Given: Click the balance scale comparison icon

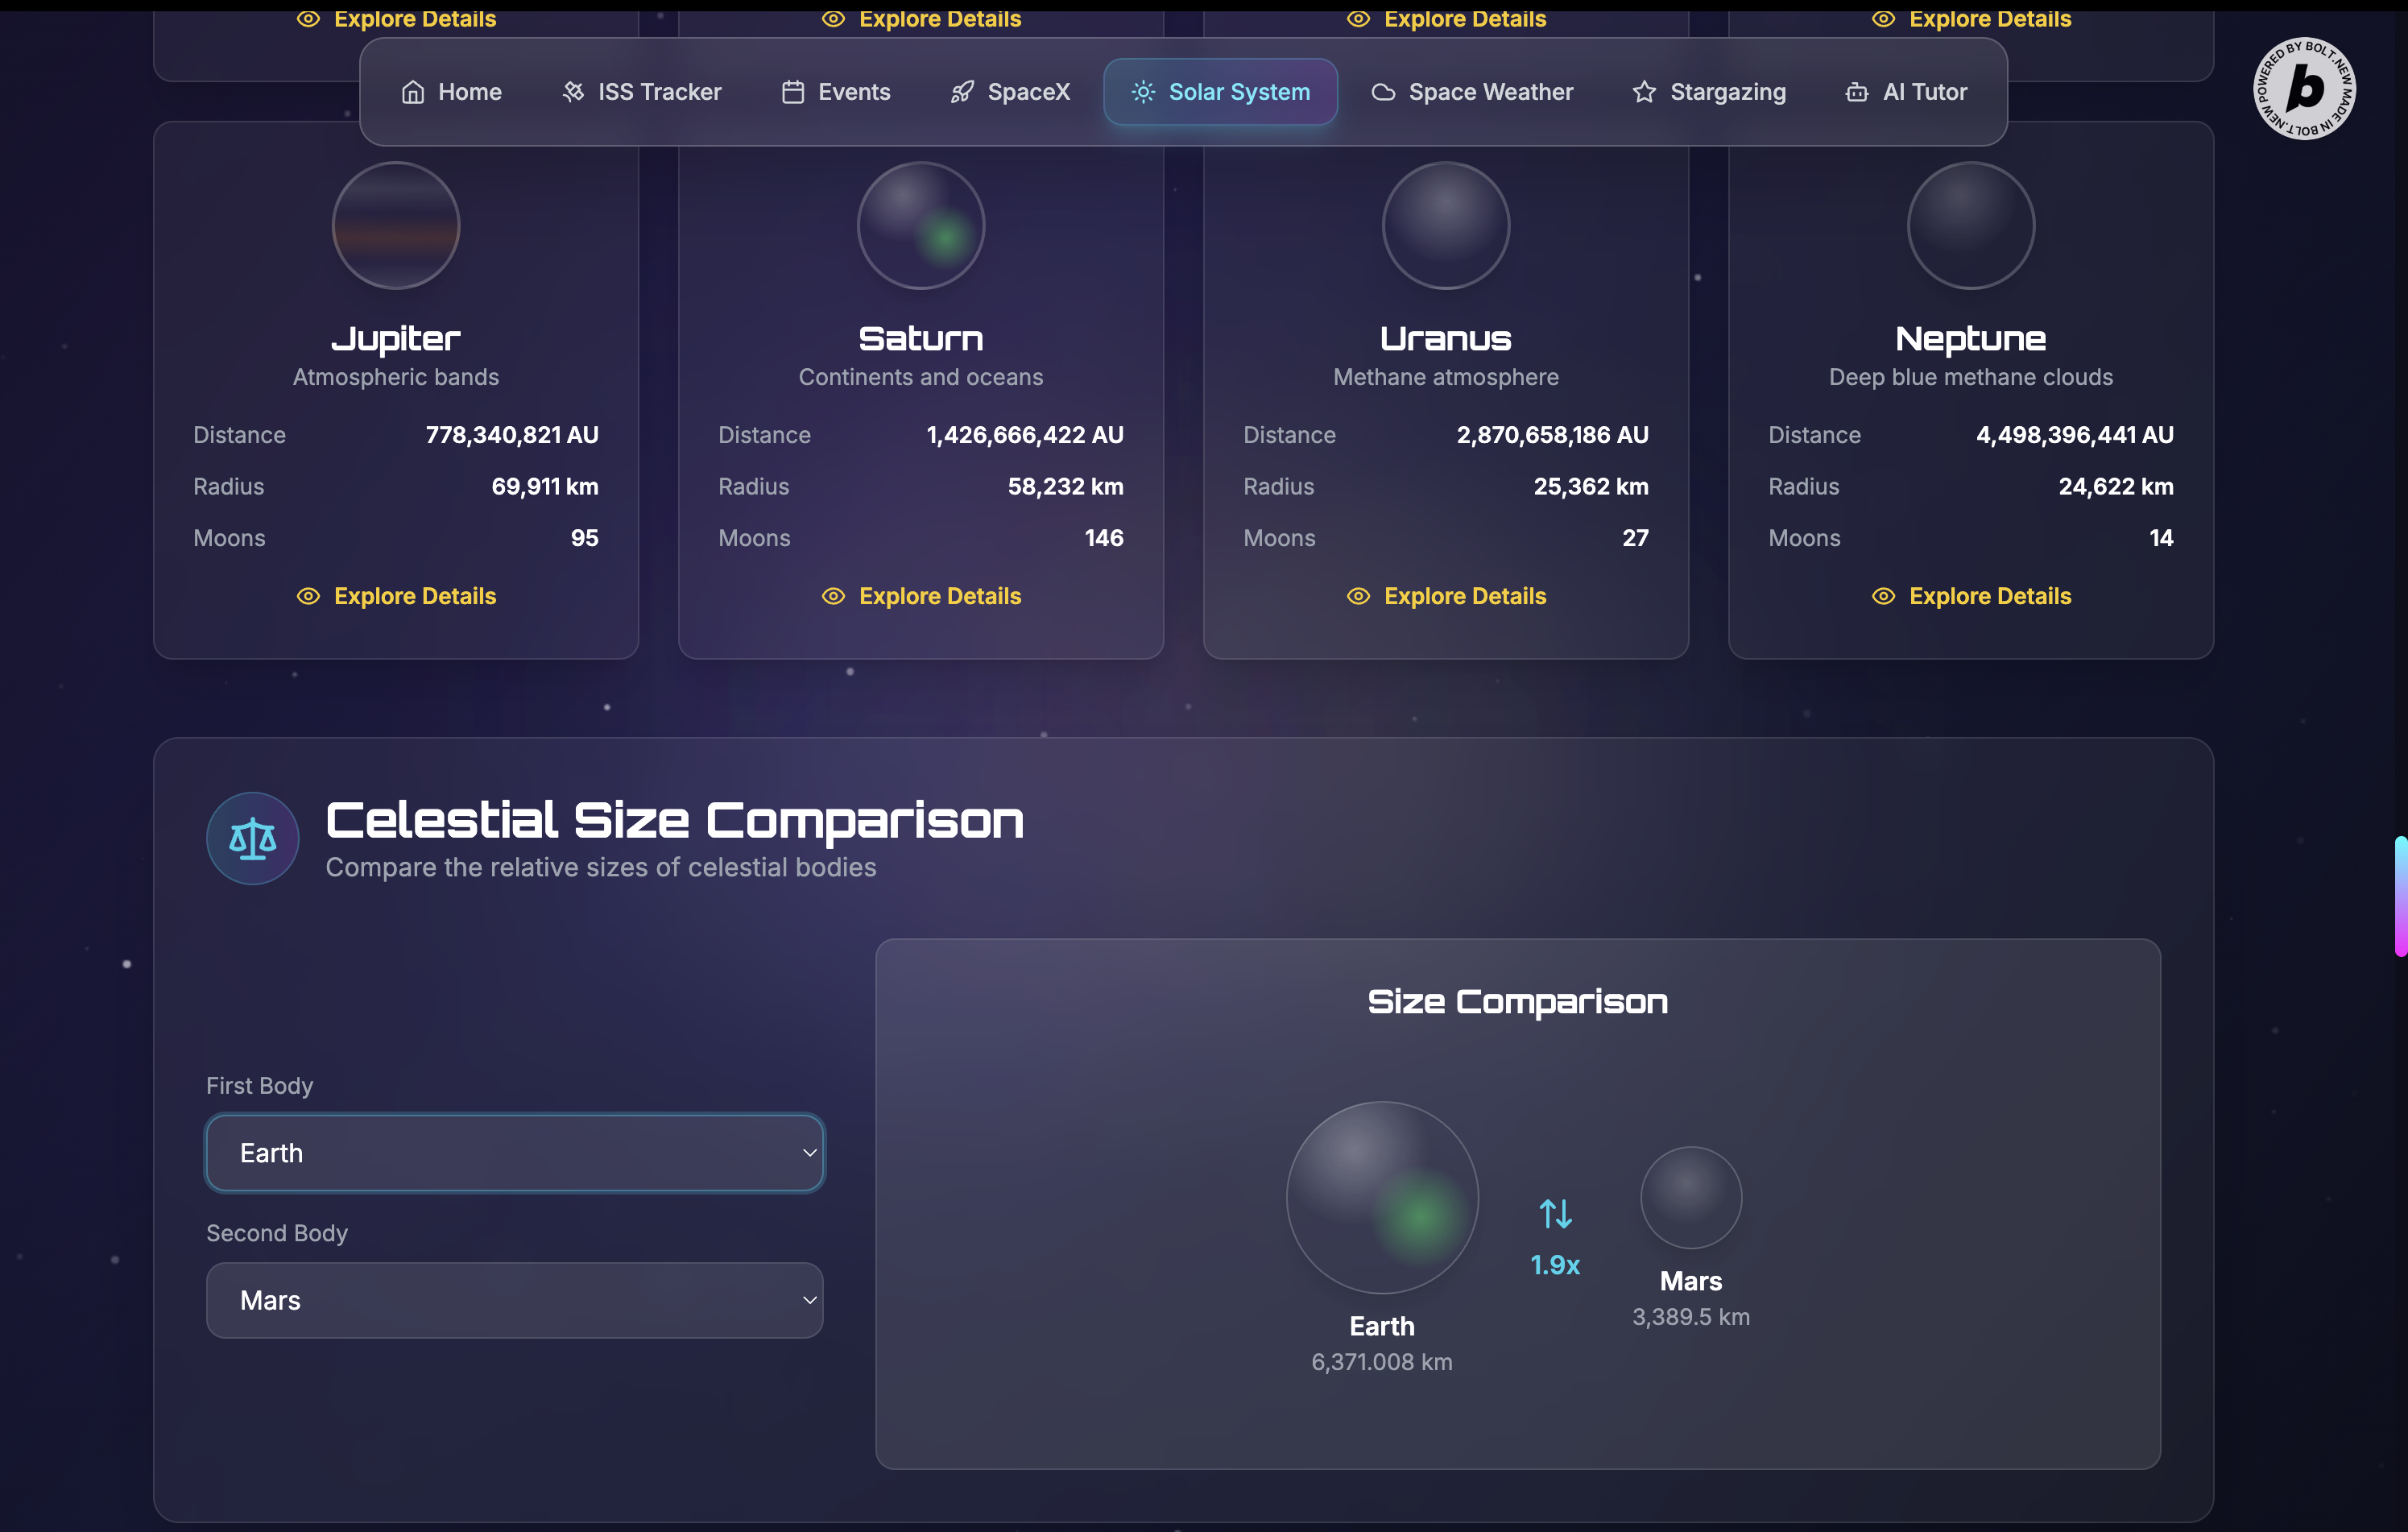Looking at the screenshot, I should [x=253, y=838].
